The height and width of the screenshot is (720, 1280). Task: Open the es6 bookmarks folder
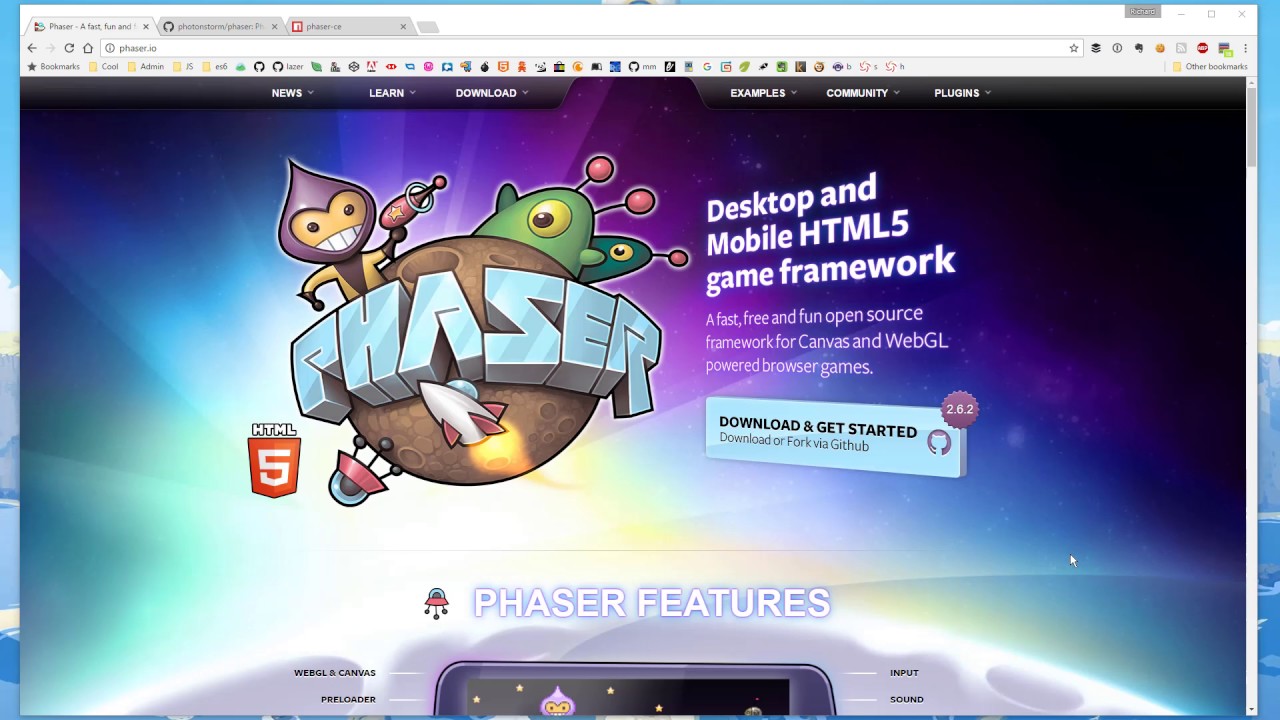(215, 67)
